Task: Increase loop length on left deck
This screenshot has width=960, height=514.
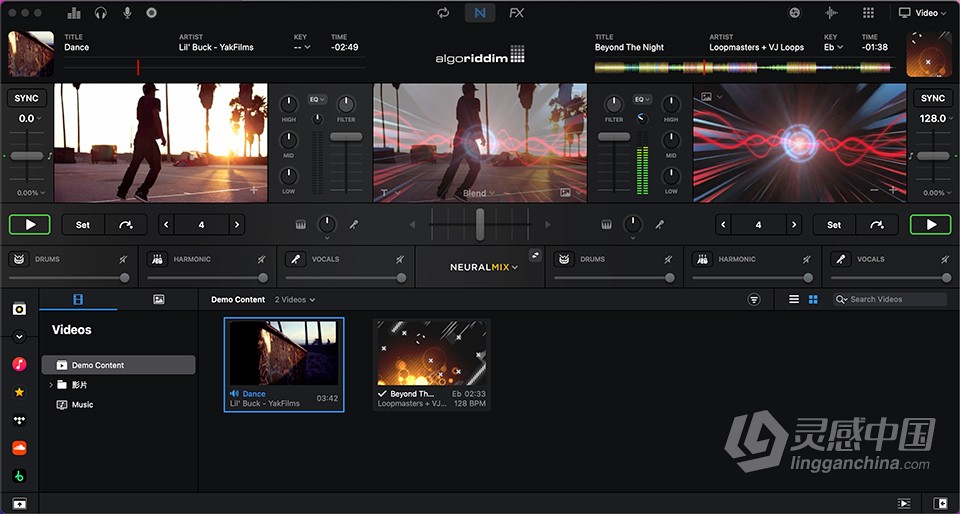Action: 236,225
